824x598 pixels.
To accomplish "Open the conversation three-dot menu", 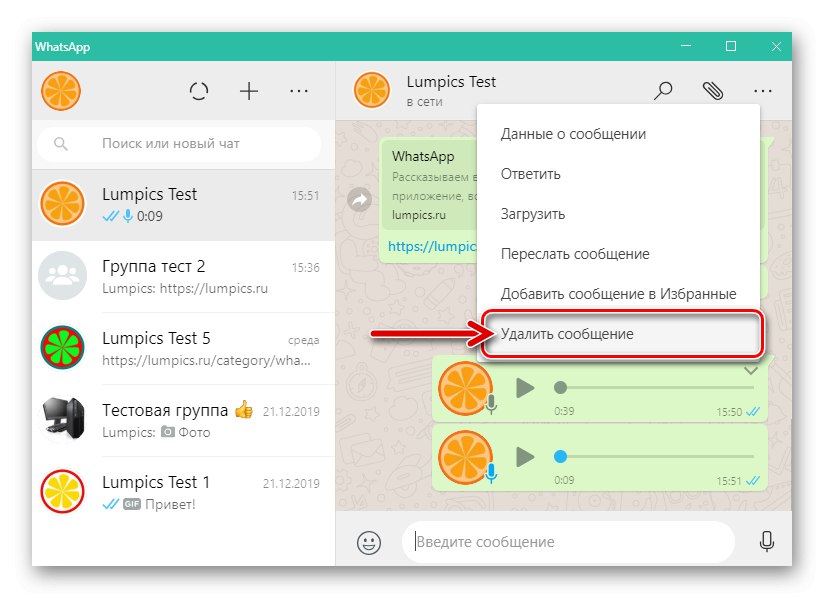I will (763, 90).
